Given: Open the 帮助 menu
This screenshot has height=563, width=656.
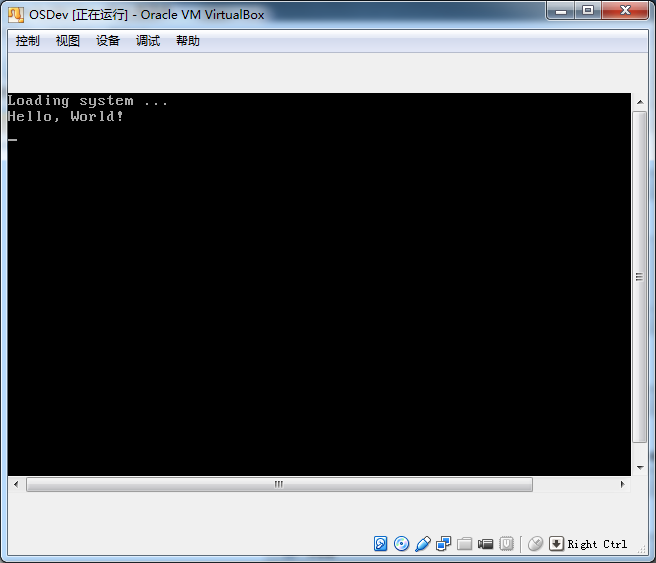Looking at the screenshot, I should (188, 41).
